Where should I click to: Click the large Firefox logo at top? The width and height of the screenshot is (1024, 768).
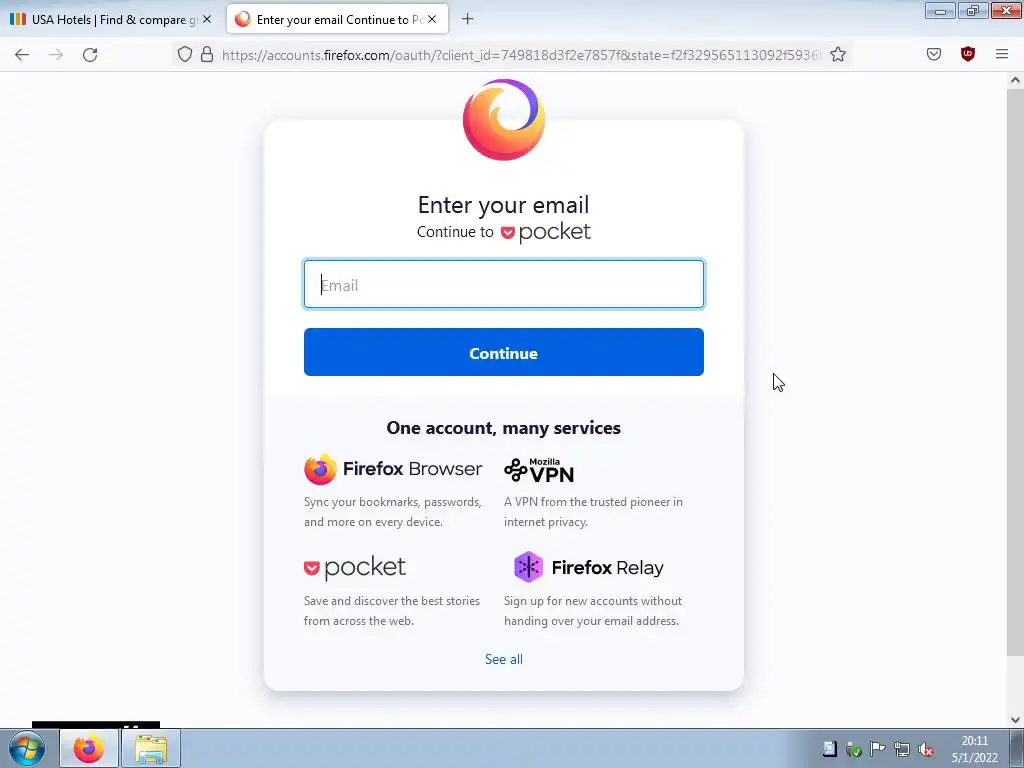point(504,120)
